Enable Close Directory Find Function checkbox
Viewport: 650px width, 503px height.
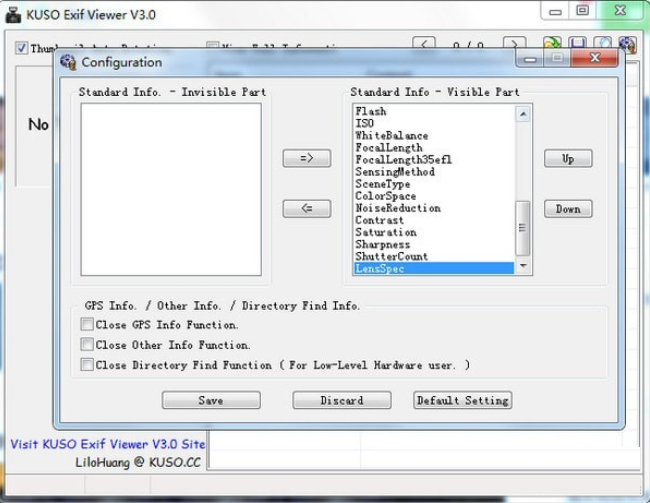point(87,365)
